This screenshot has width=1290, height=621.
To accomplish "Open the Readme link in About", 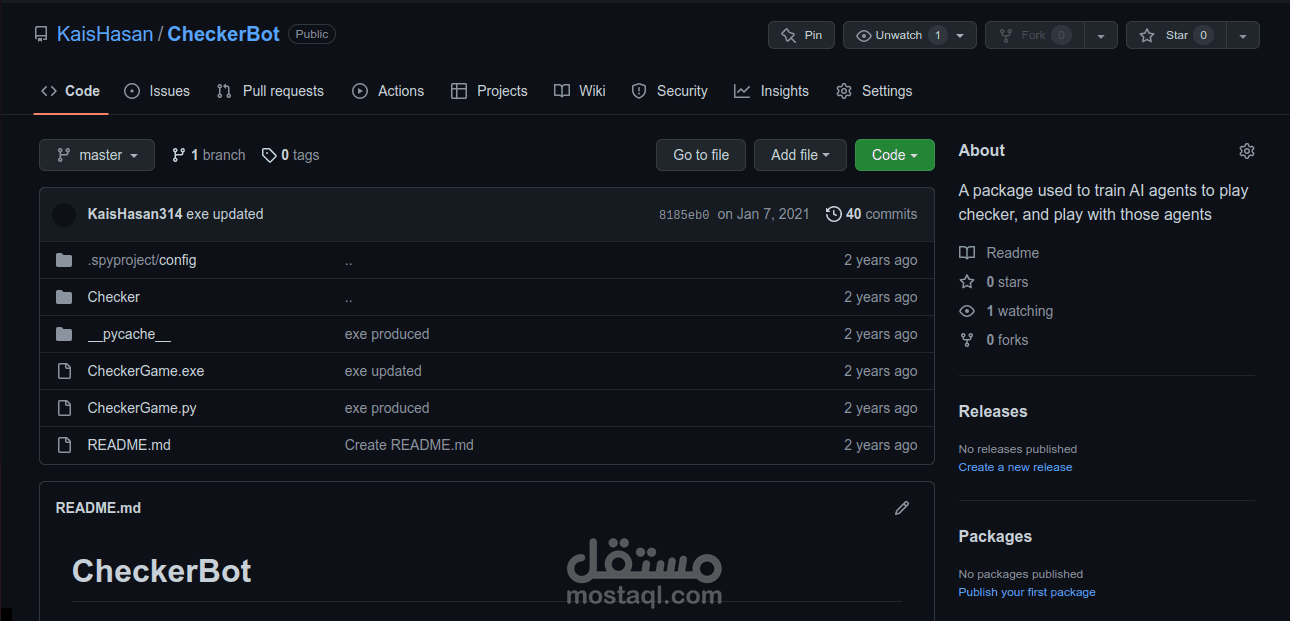I will click(x=999, y=253).
